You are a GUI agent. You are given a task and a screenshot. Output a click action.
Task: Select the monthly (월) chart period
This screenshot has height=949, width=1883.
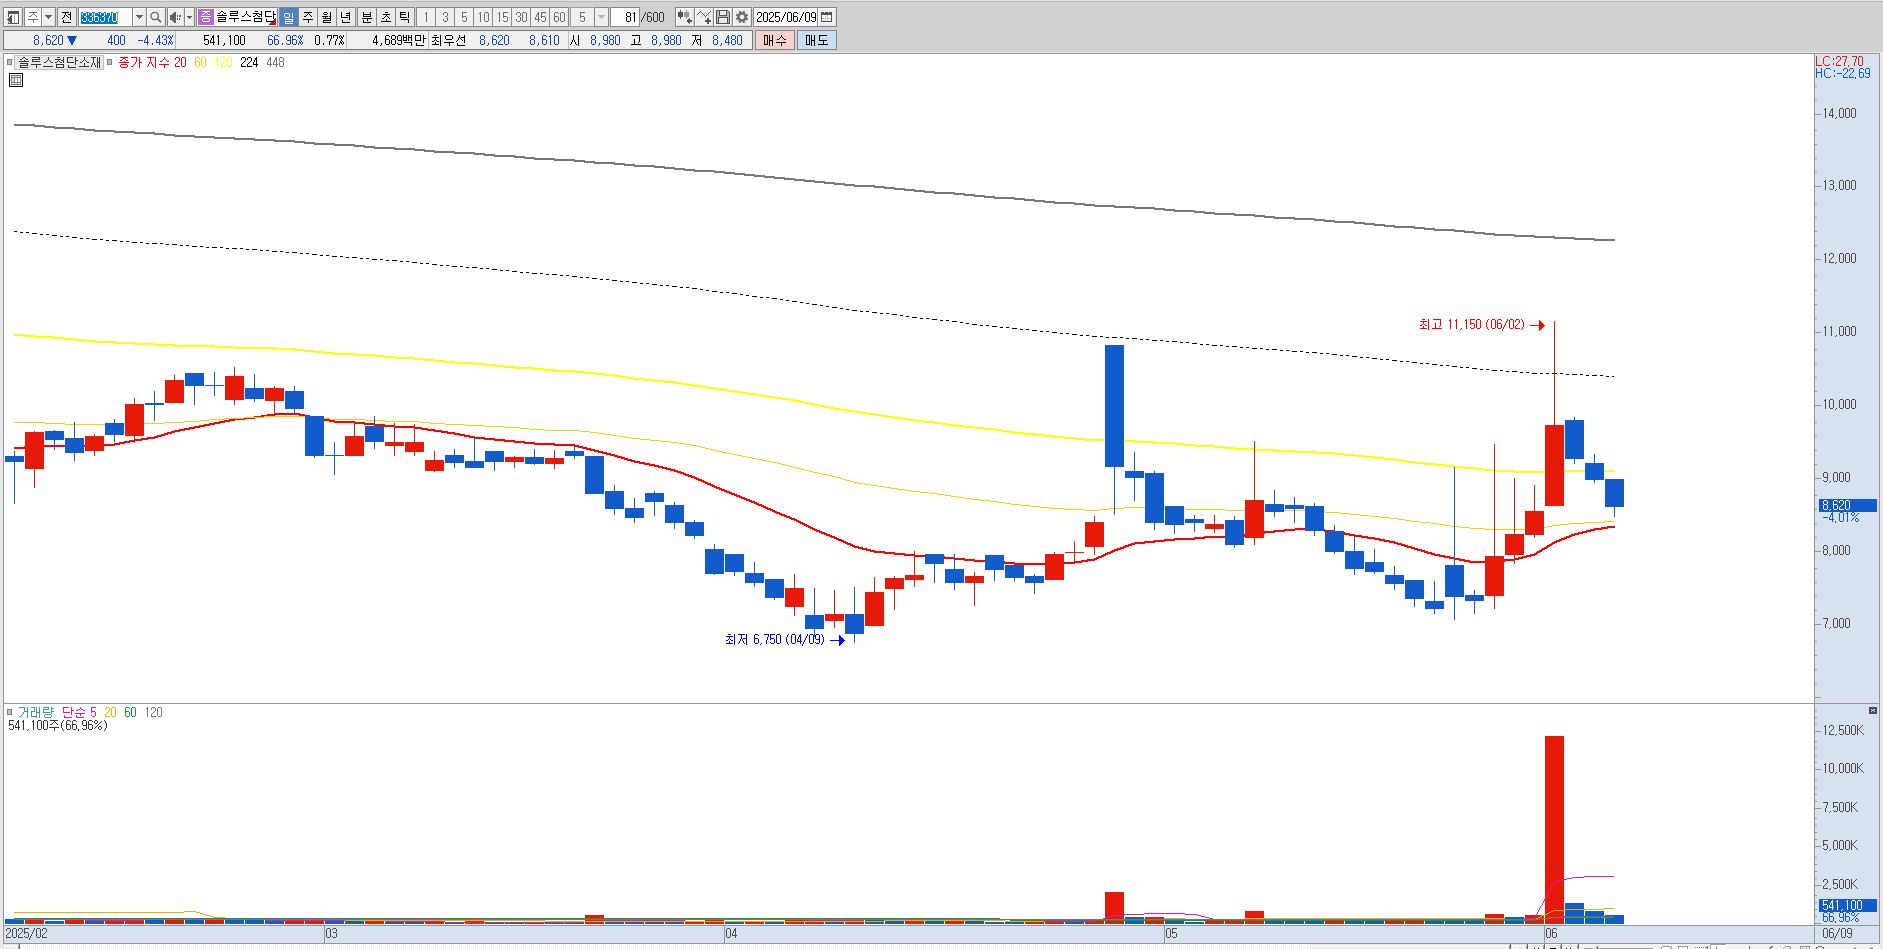coord(326,17)
